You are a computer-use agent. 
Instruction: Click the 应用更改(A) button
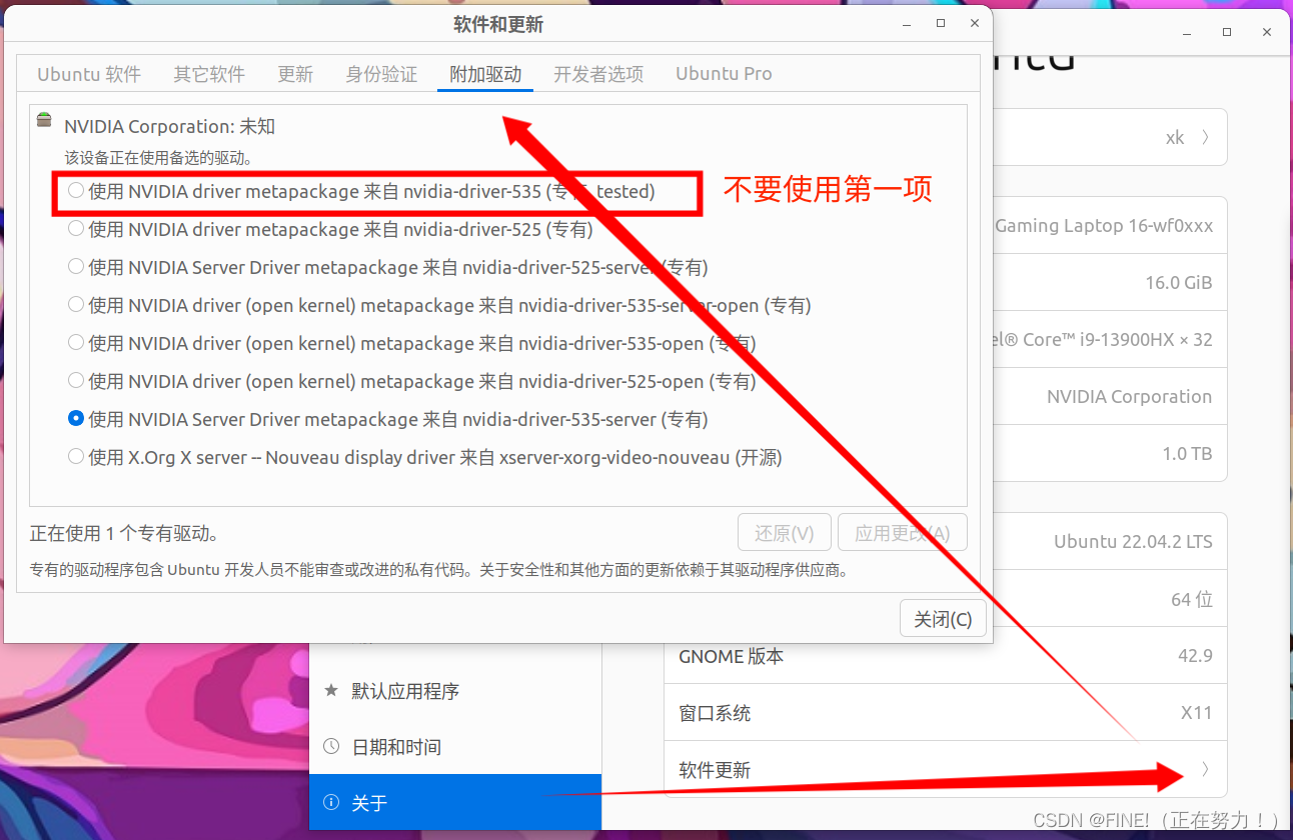pyautogui.click(x=902, y=533)
